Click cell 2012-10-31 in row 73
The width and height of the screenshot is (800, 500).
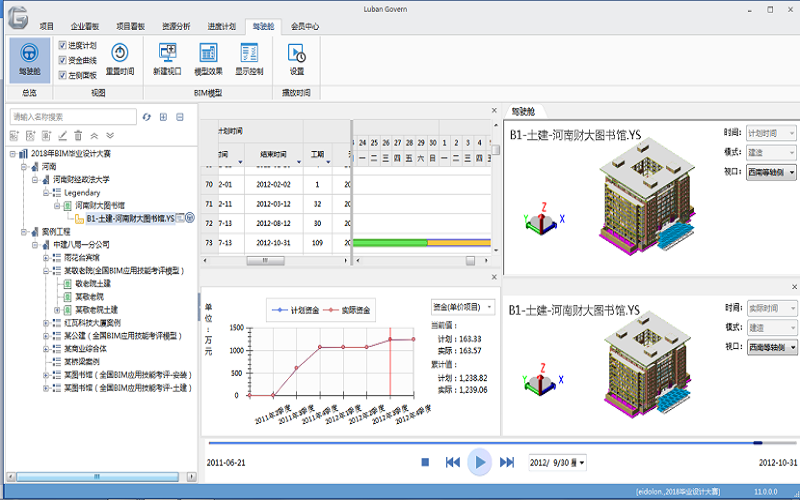pos(273,243)
